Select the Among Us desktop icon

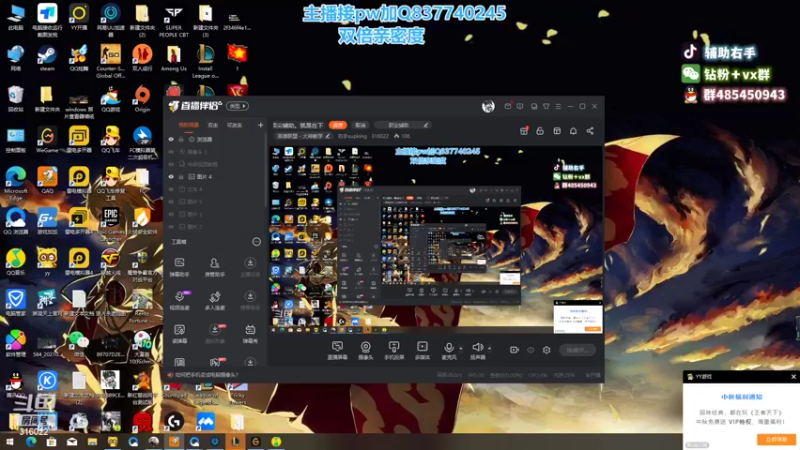point(173,59)
